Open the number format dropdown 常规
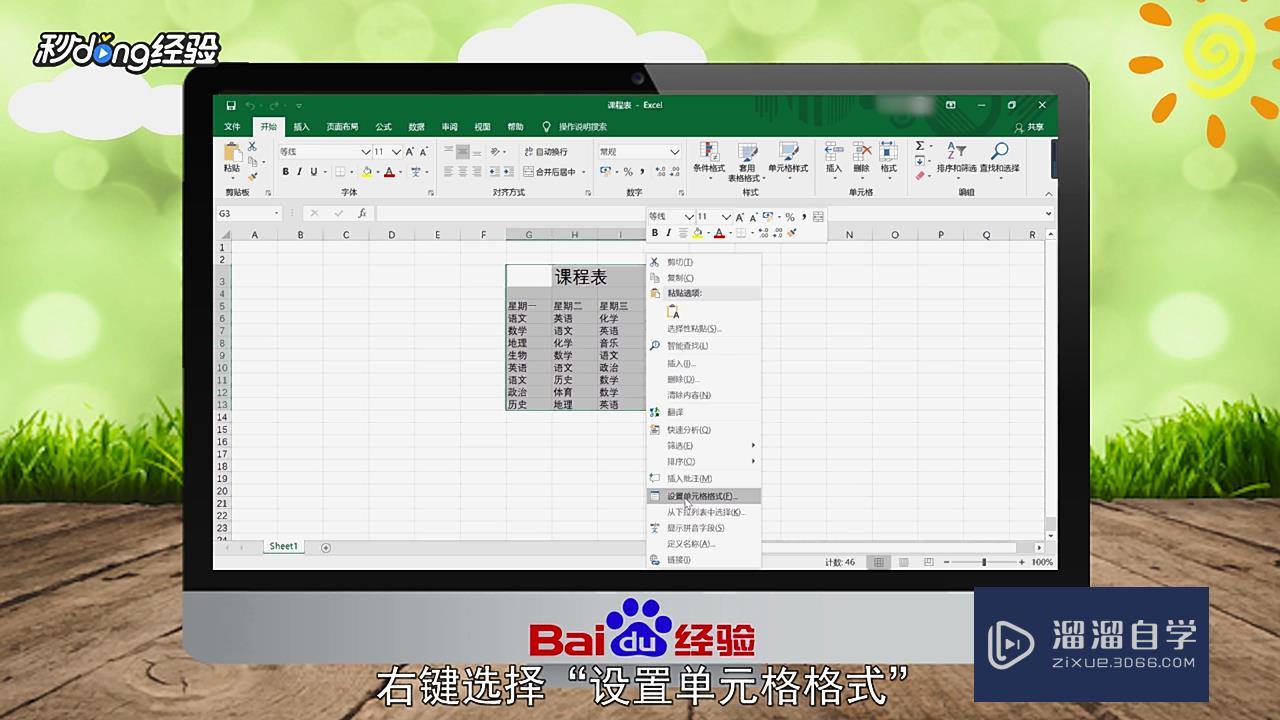 tap(674, 152)
